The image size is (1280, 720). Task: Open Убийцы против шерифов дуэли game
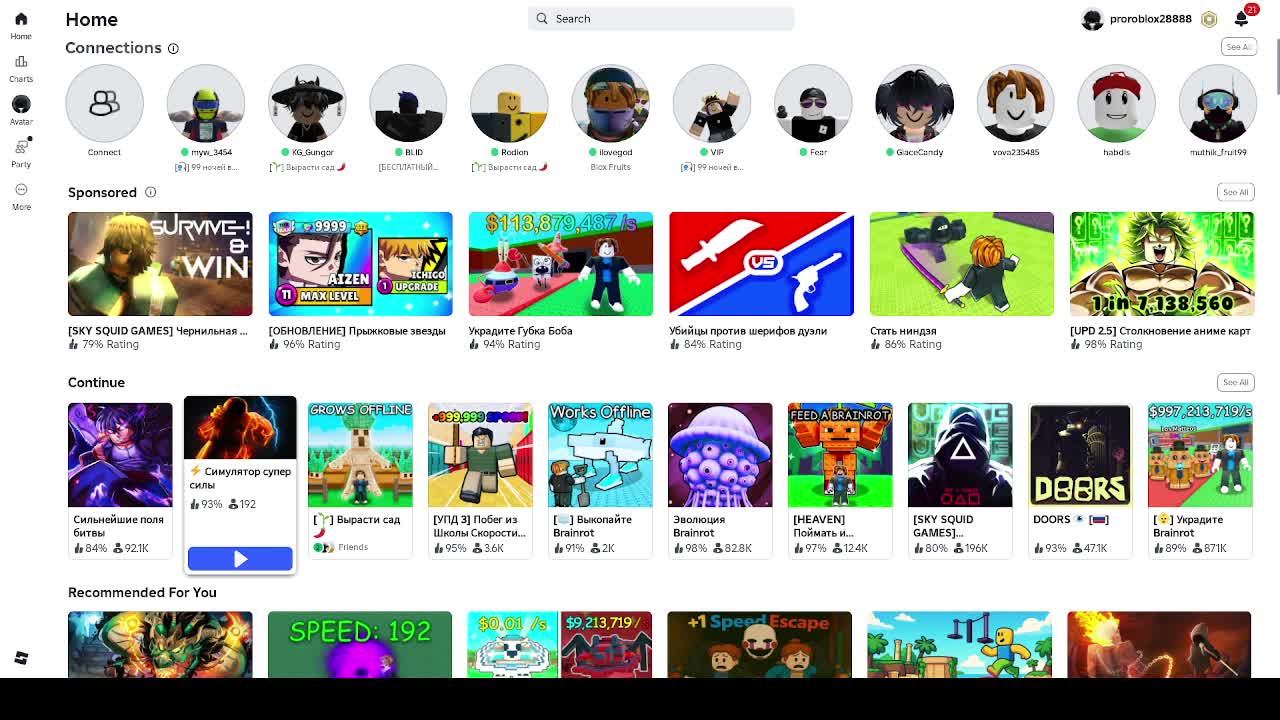coord(761,264)
